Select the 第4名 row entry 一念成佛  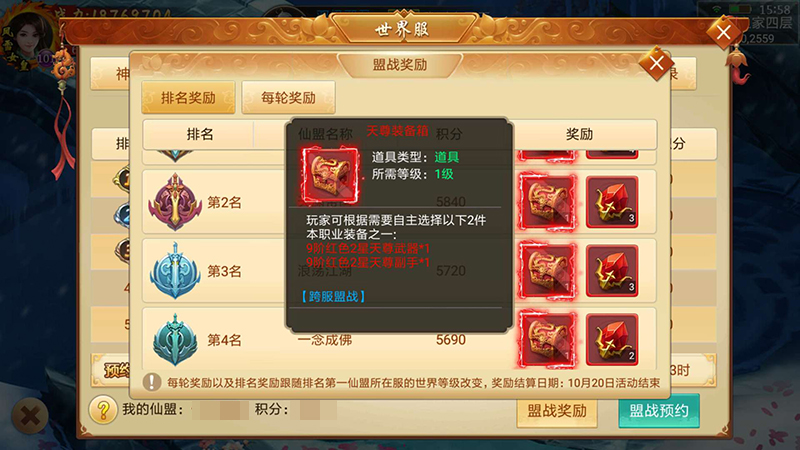coord(325,340)
